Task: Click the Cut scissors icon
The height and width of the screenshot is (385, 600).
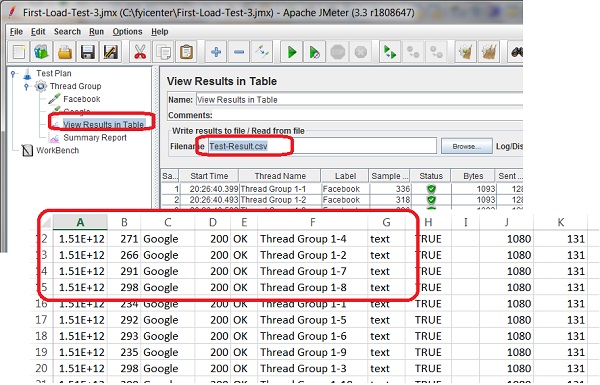Action: point(140,52)
